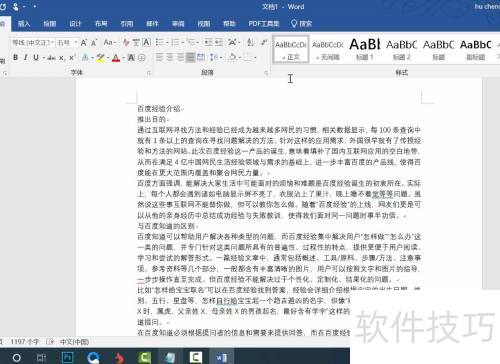
Task: Click the red font color swatch
Action: pos(116,58)
